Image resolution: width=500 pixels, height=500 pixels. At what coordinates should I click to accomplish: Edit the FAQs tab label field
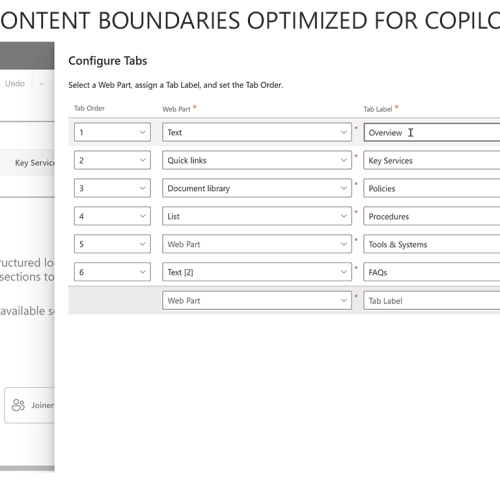(432, 272)
